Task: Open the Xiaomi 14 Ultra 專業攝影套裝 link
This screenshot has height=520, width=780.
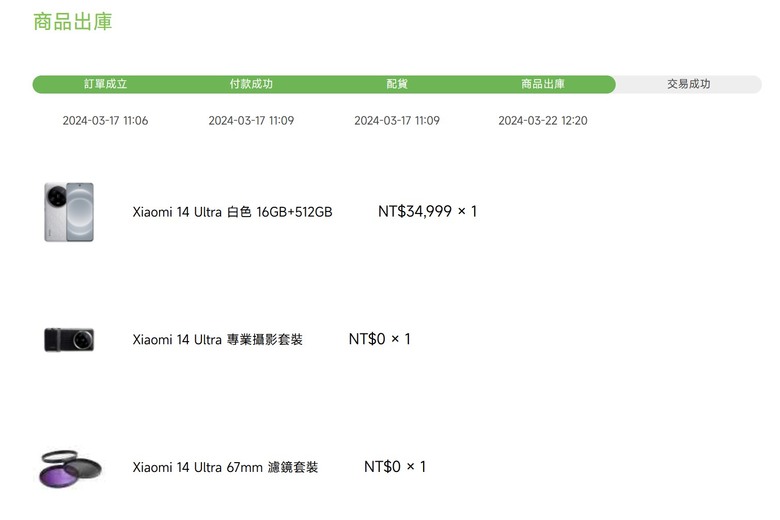Action: (x=217, y=340)
